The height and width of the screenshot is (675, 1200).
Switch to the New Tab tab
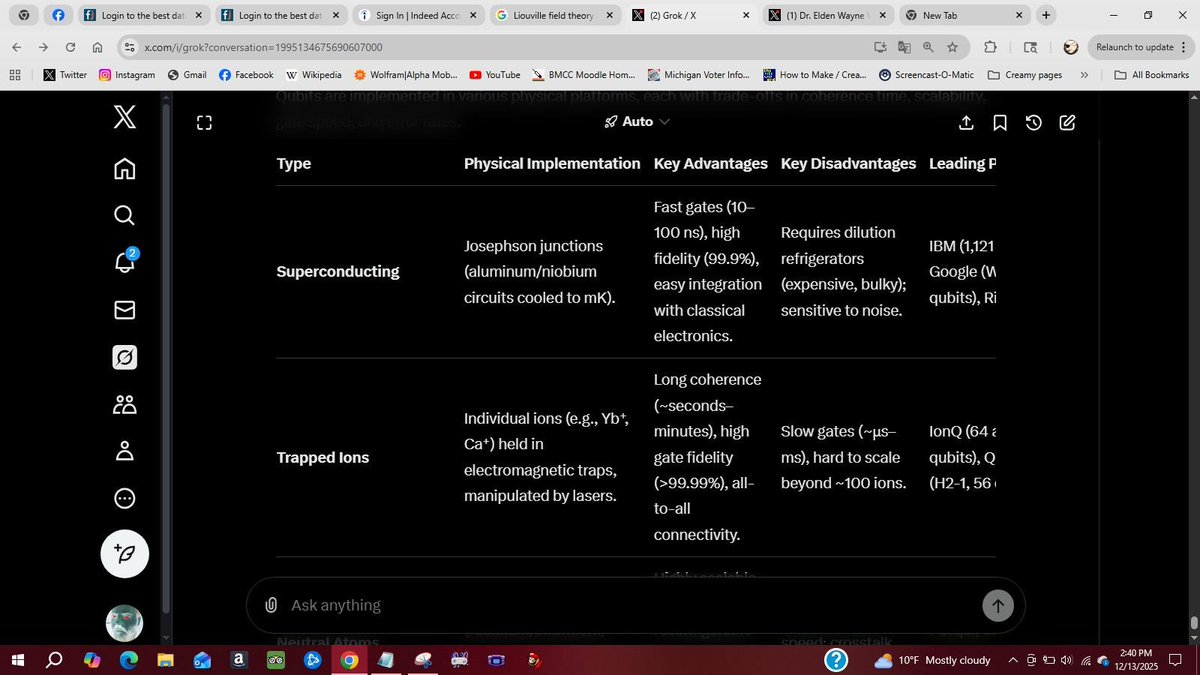964,16
